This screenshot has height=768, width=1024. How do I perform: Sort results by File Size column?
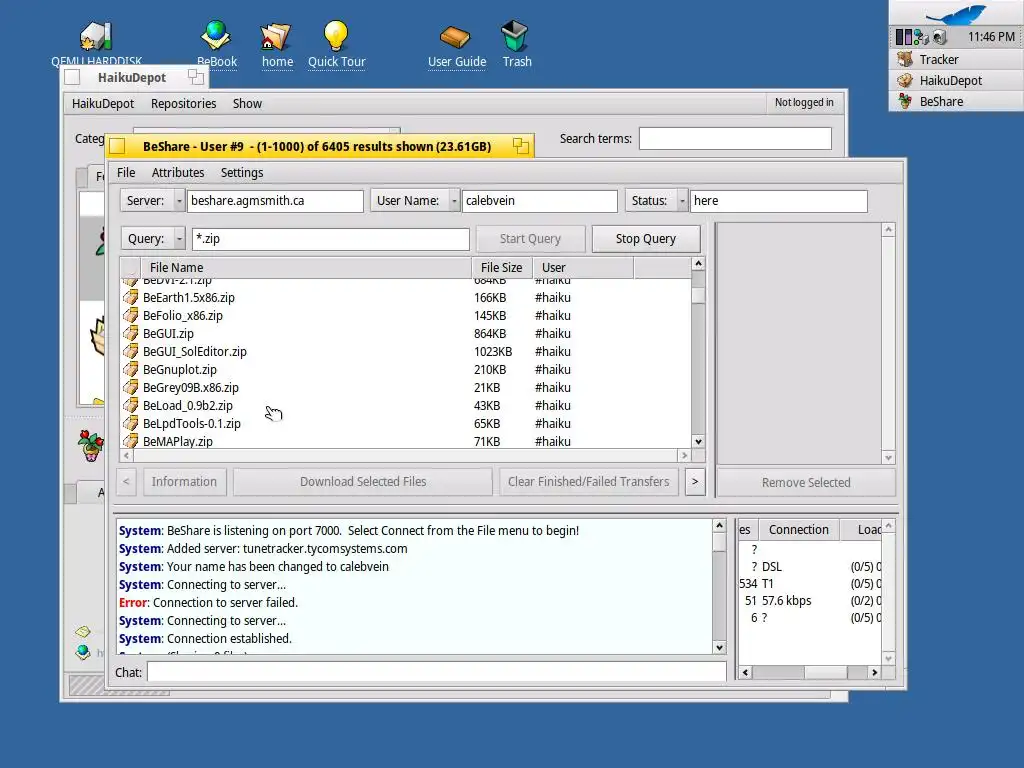[502, 268]
